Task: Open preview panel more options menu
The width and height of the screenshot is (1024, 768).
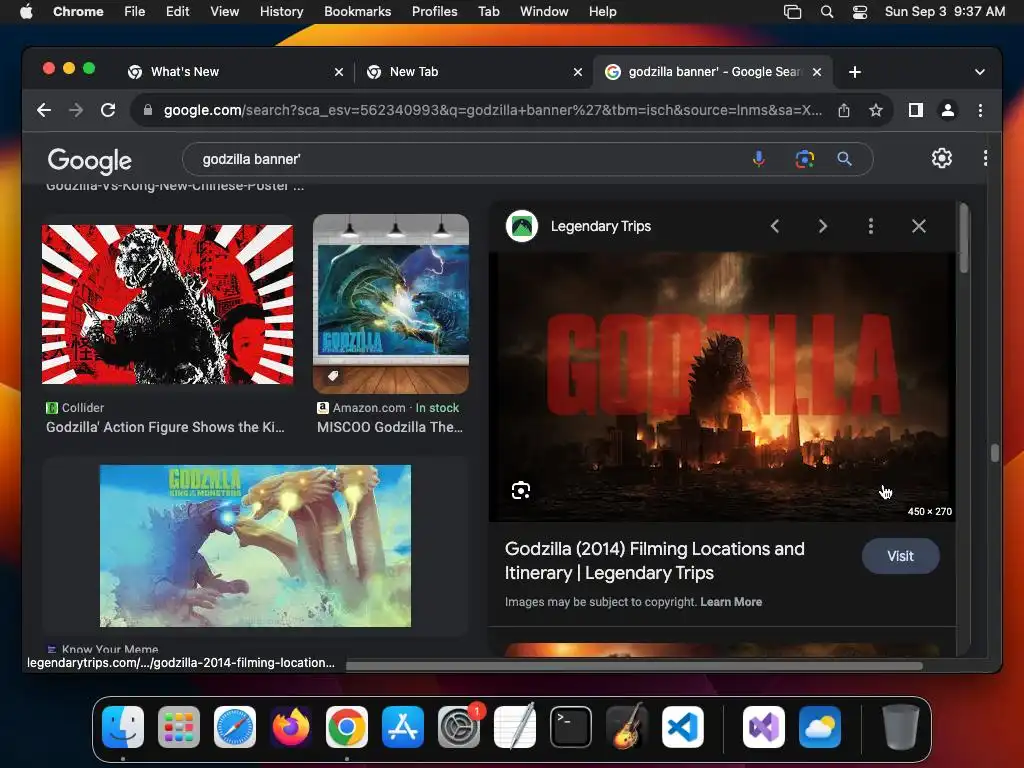Action: (x=871, y=226)
